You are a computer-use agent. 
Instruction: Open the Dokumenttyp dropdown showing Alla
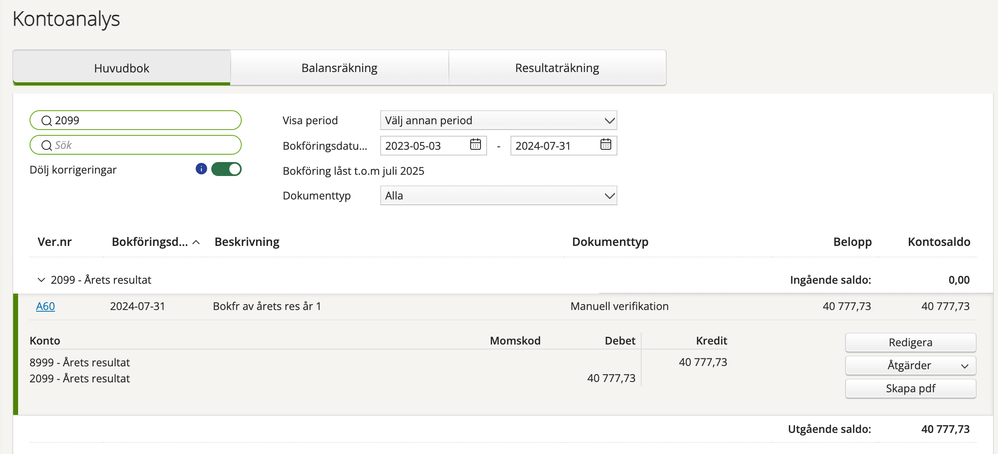click(x=498, y=195)
